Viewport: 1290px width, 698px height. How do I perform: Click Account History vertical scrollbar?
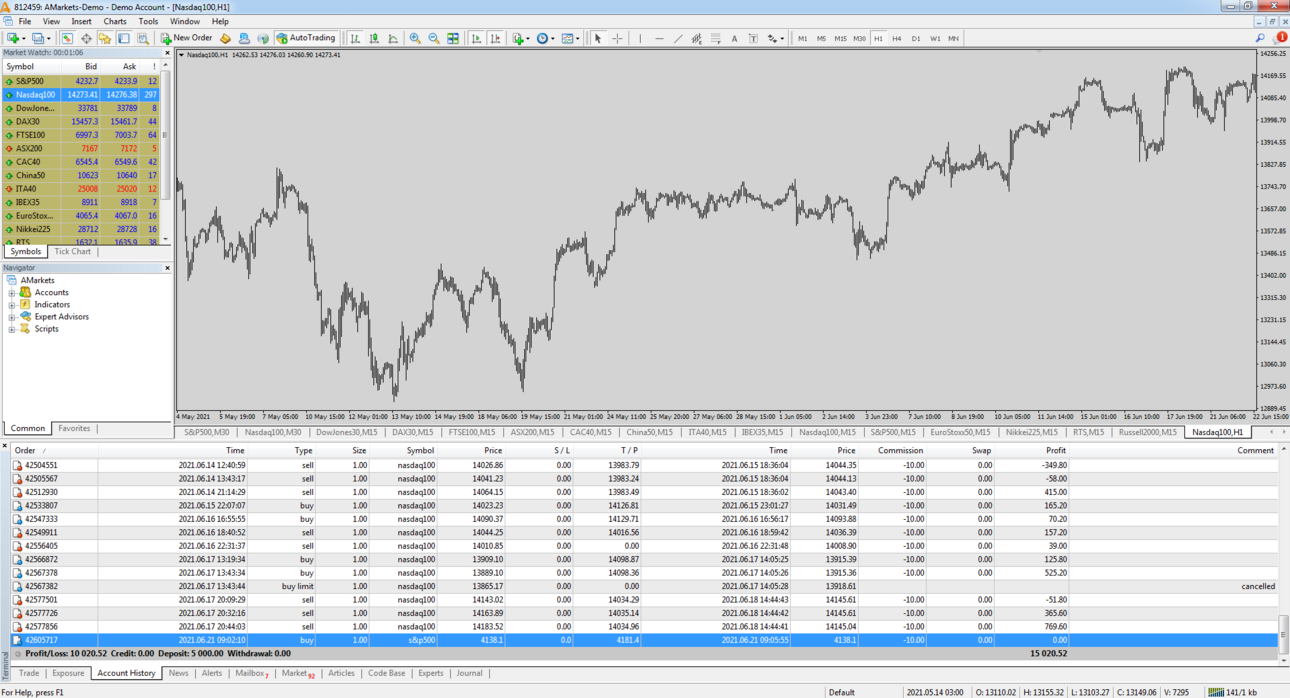click(x=1284, y=632)
